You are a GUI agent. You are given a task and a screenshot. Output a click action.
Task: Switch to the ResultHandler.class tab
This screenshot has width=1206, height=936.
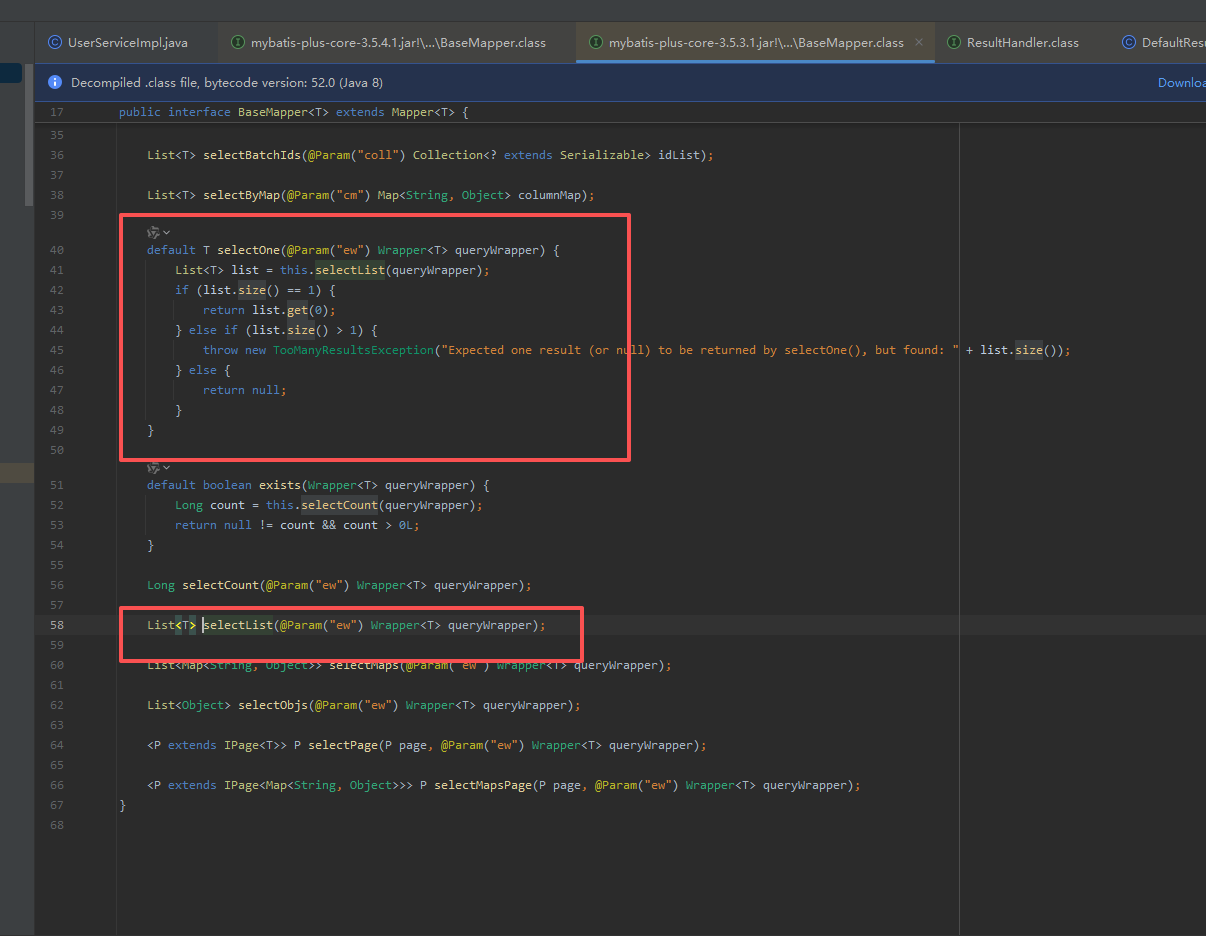[1012, 43]
